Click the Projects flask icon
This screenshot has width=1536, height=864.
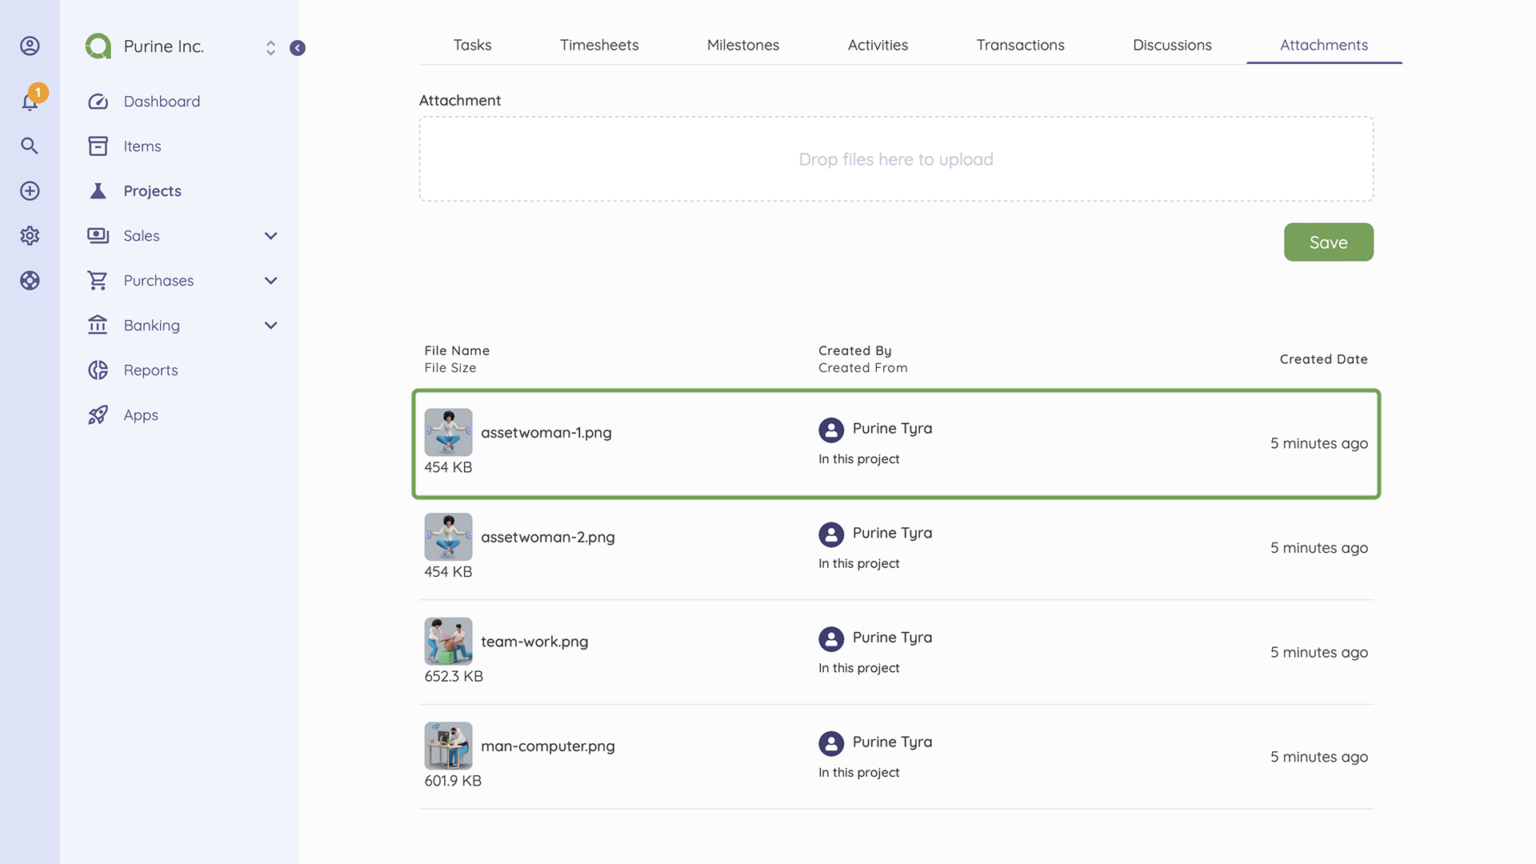pyautogui.click(x=98, y=191)
